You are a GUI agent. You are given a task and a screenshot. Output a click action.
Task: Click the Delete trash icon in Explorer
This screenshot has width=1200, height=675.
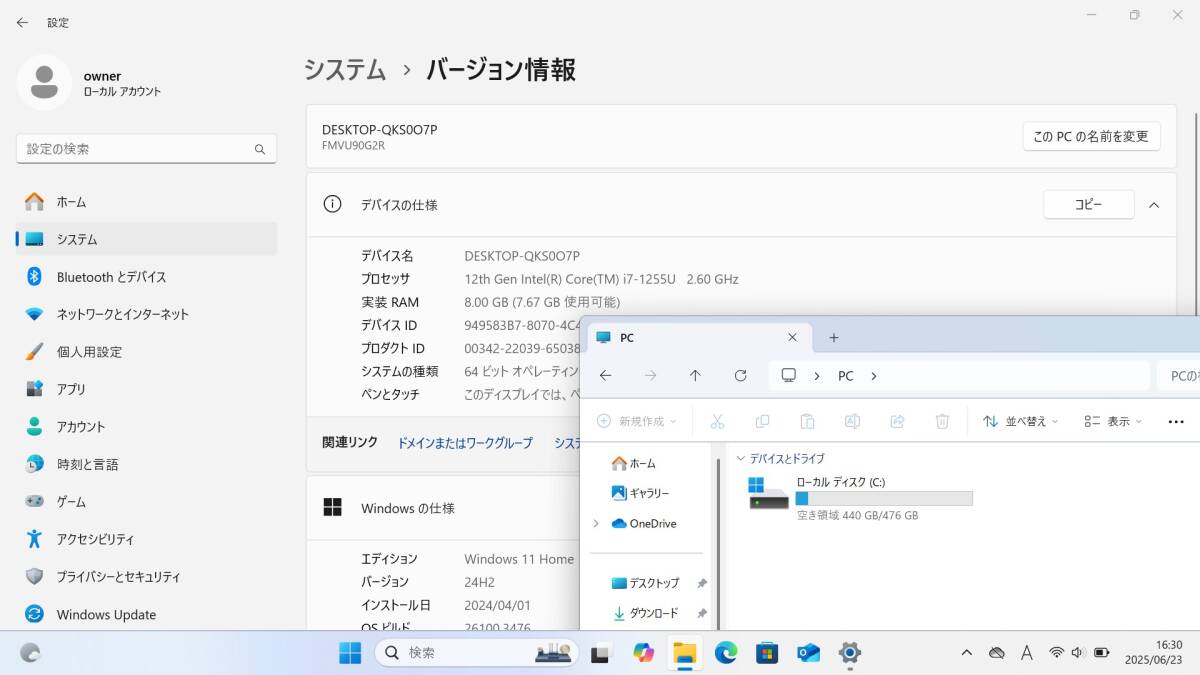coord(942,421)
